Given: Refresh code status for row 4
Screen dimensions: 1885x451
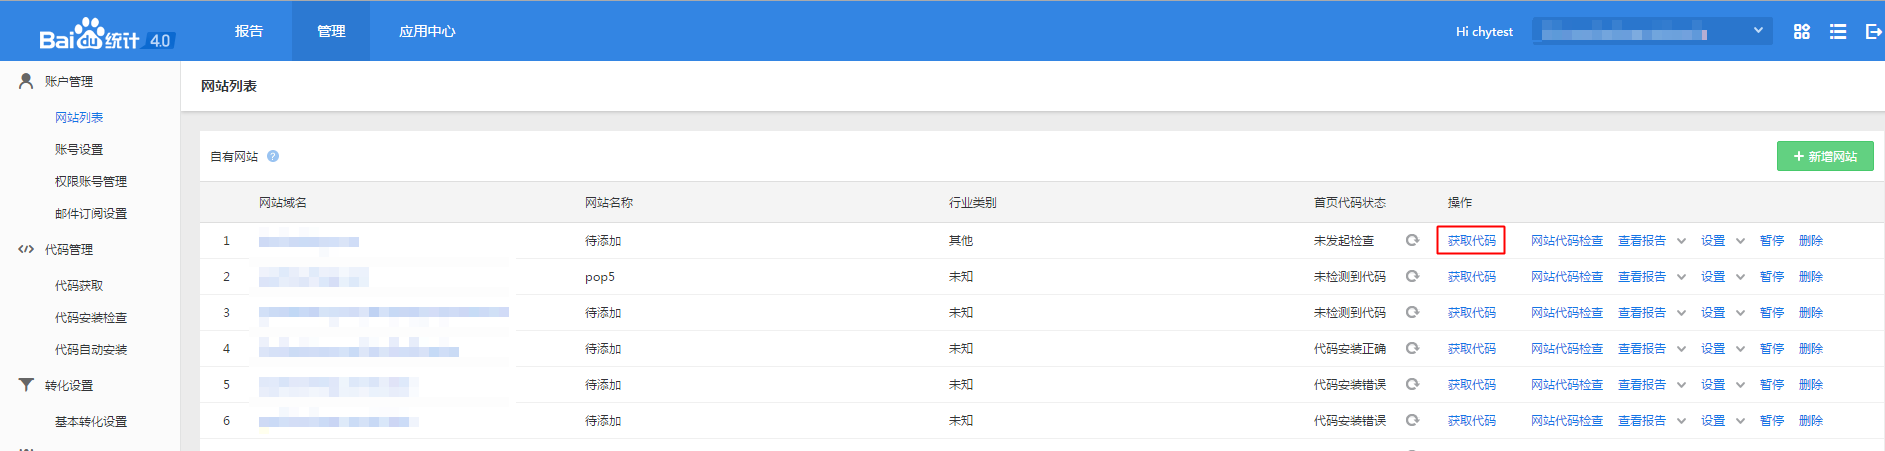Looking at the screenshot, I should tap(1412, 348).
